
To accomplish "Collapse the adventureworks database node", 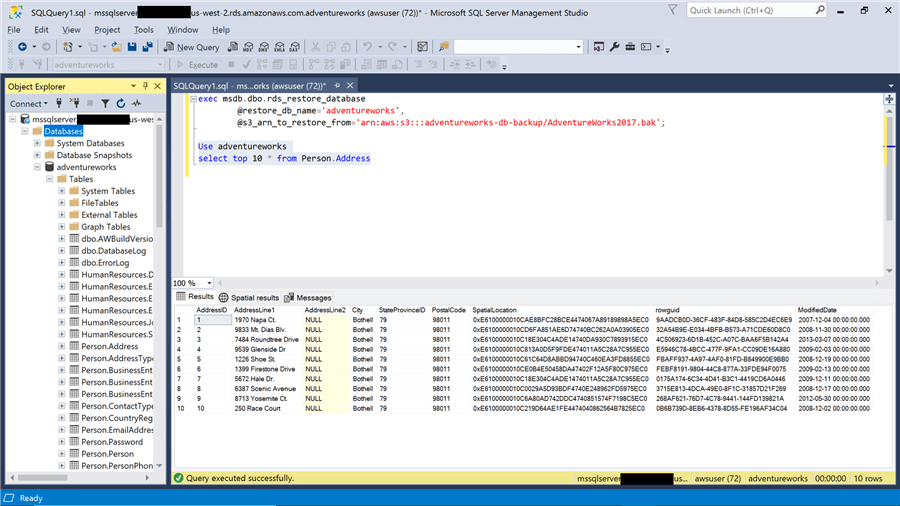I will [37, 167].
